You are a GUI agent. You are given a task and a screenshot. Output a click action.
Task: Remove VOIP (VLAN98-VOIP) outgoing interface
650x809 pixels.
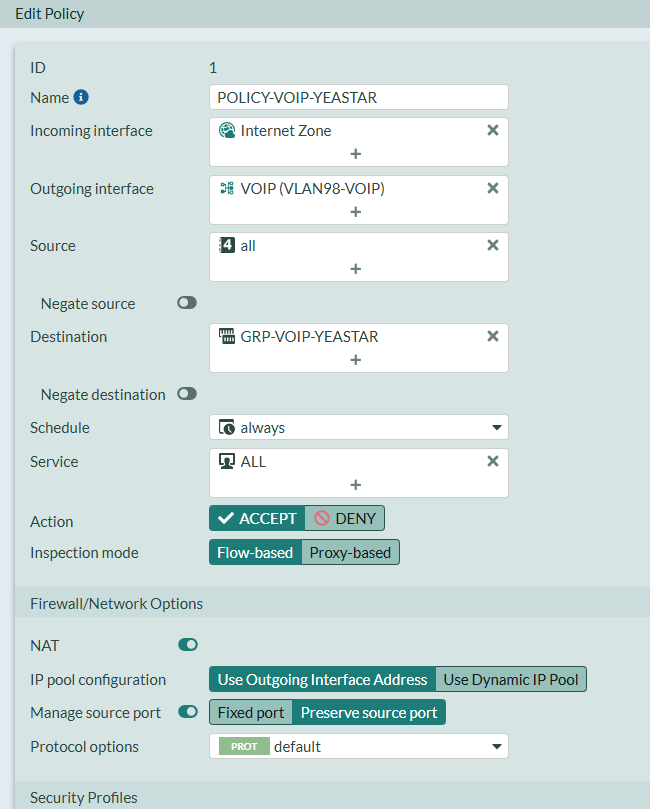pyautogui.click(x=492, y=188)
